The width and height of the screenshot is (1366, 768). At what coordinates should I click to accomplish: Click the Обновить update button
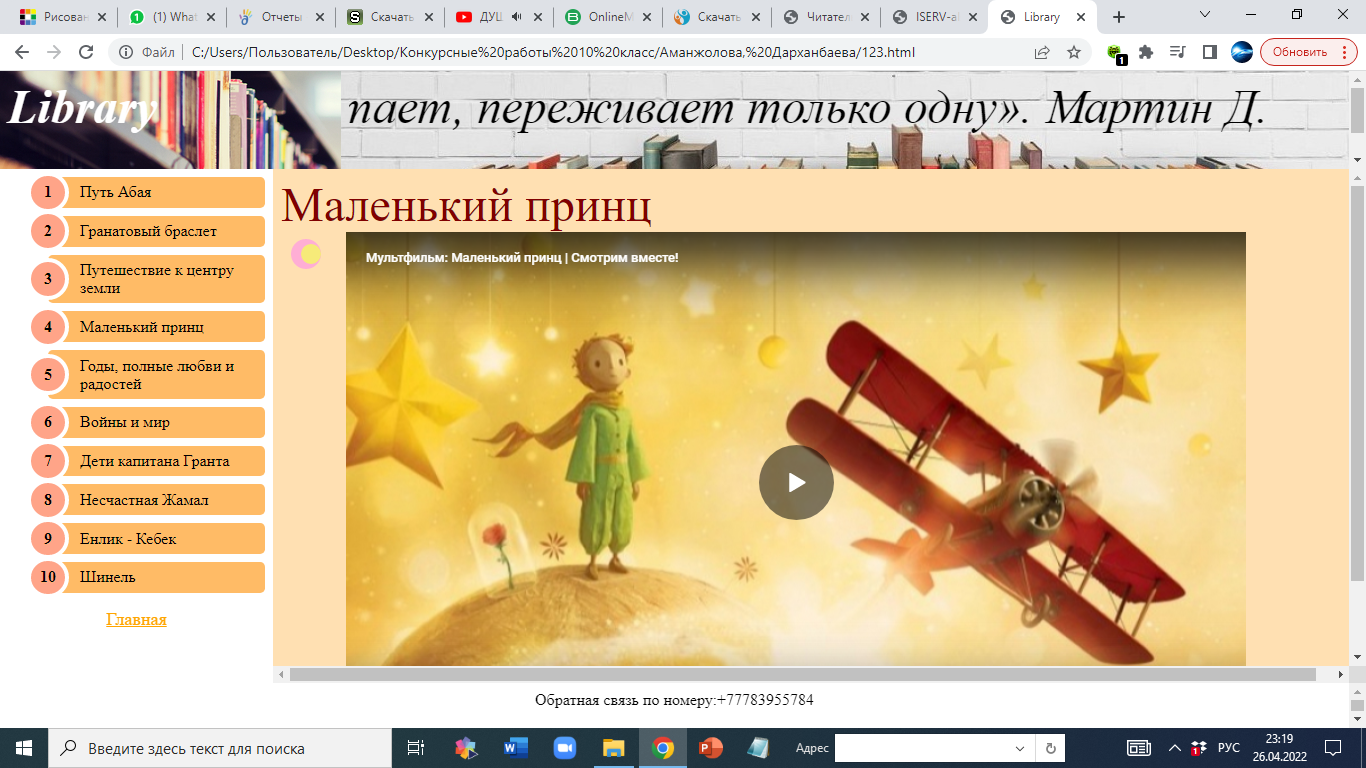pyautogui.click(x=1309, y=52)
